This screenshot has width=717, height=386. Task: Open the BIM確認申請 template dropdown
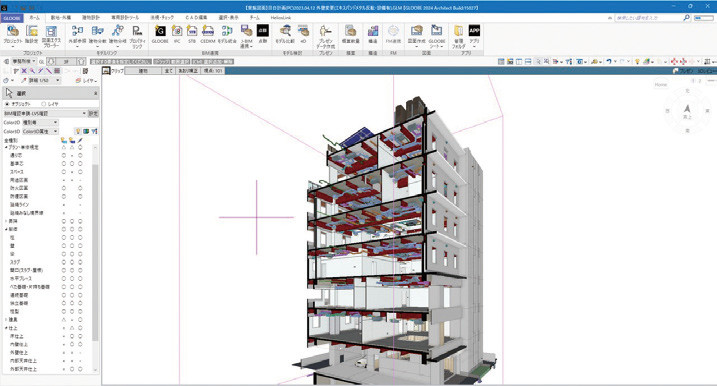click(x=45, y=113)
